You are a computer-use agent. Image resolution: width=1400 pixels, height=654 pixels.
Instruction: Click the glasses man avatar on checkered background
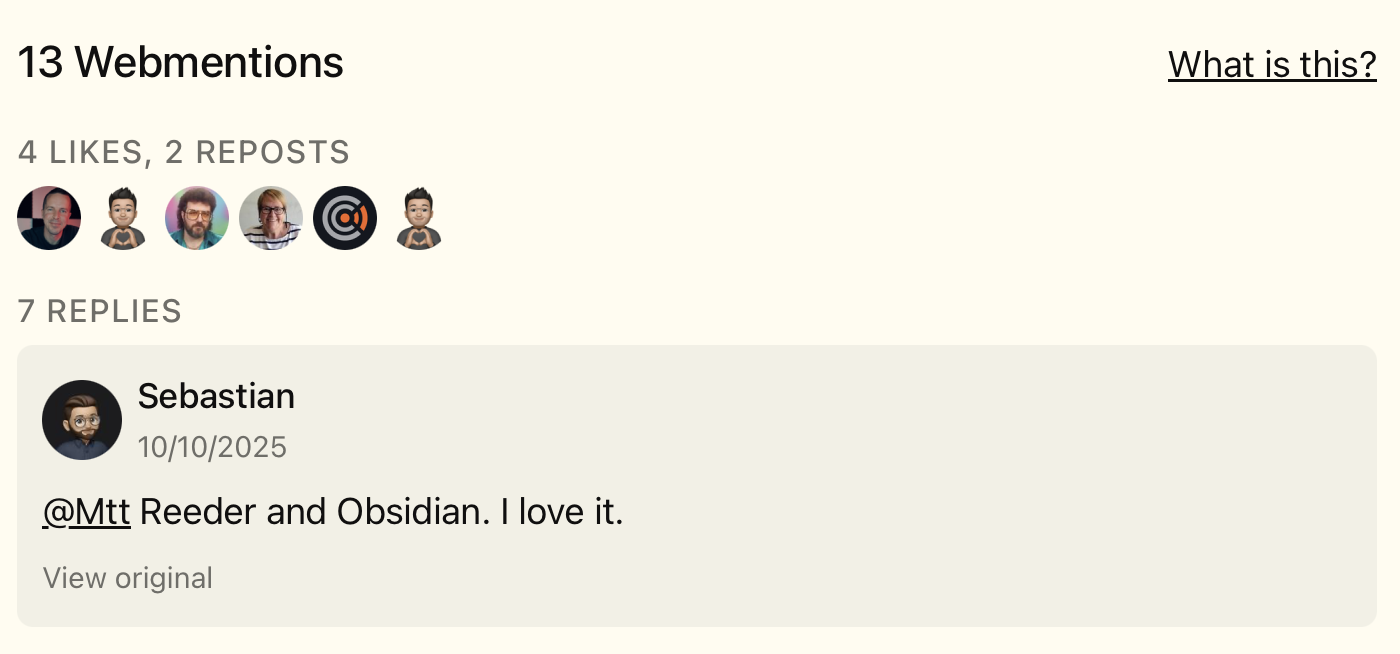49,218
